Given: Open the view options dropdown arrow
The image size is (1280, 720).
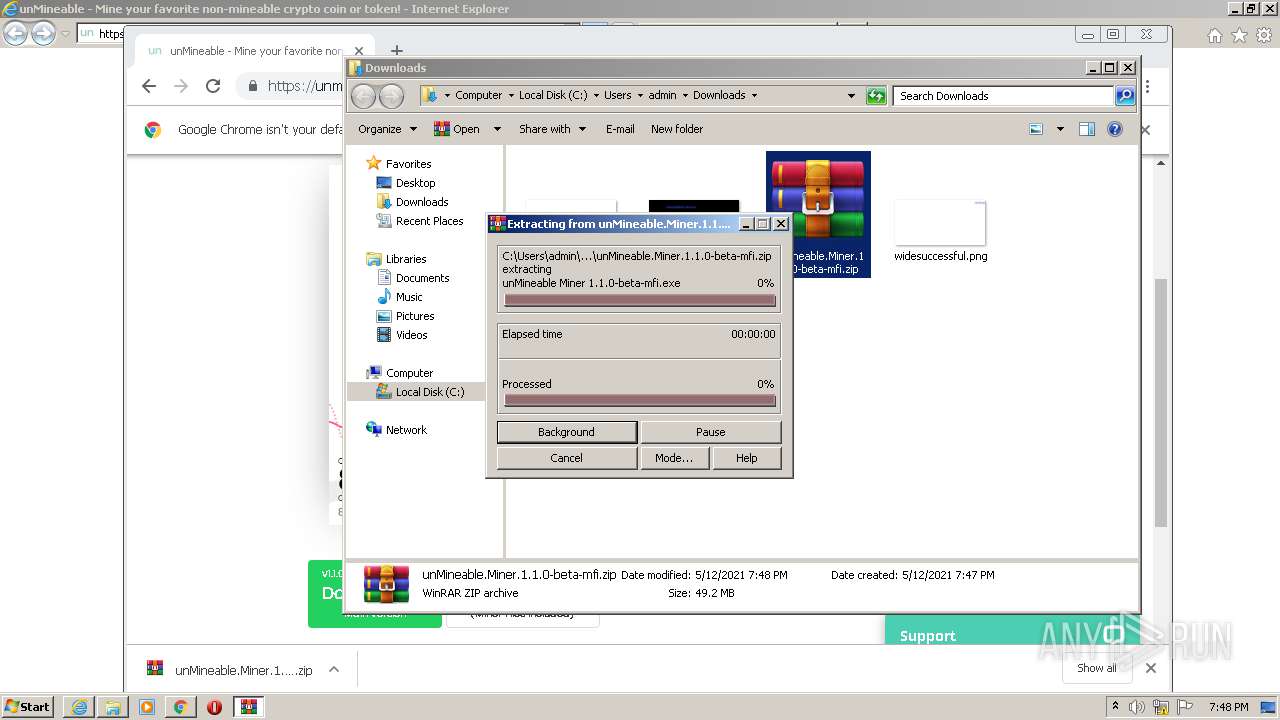Looking at the screenshot, I should point(1060,129).
